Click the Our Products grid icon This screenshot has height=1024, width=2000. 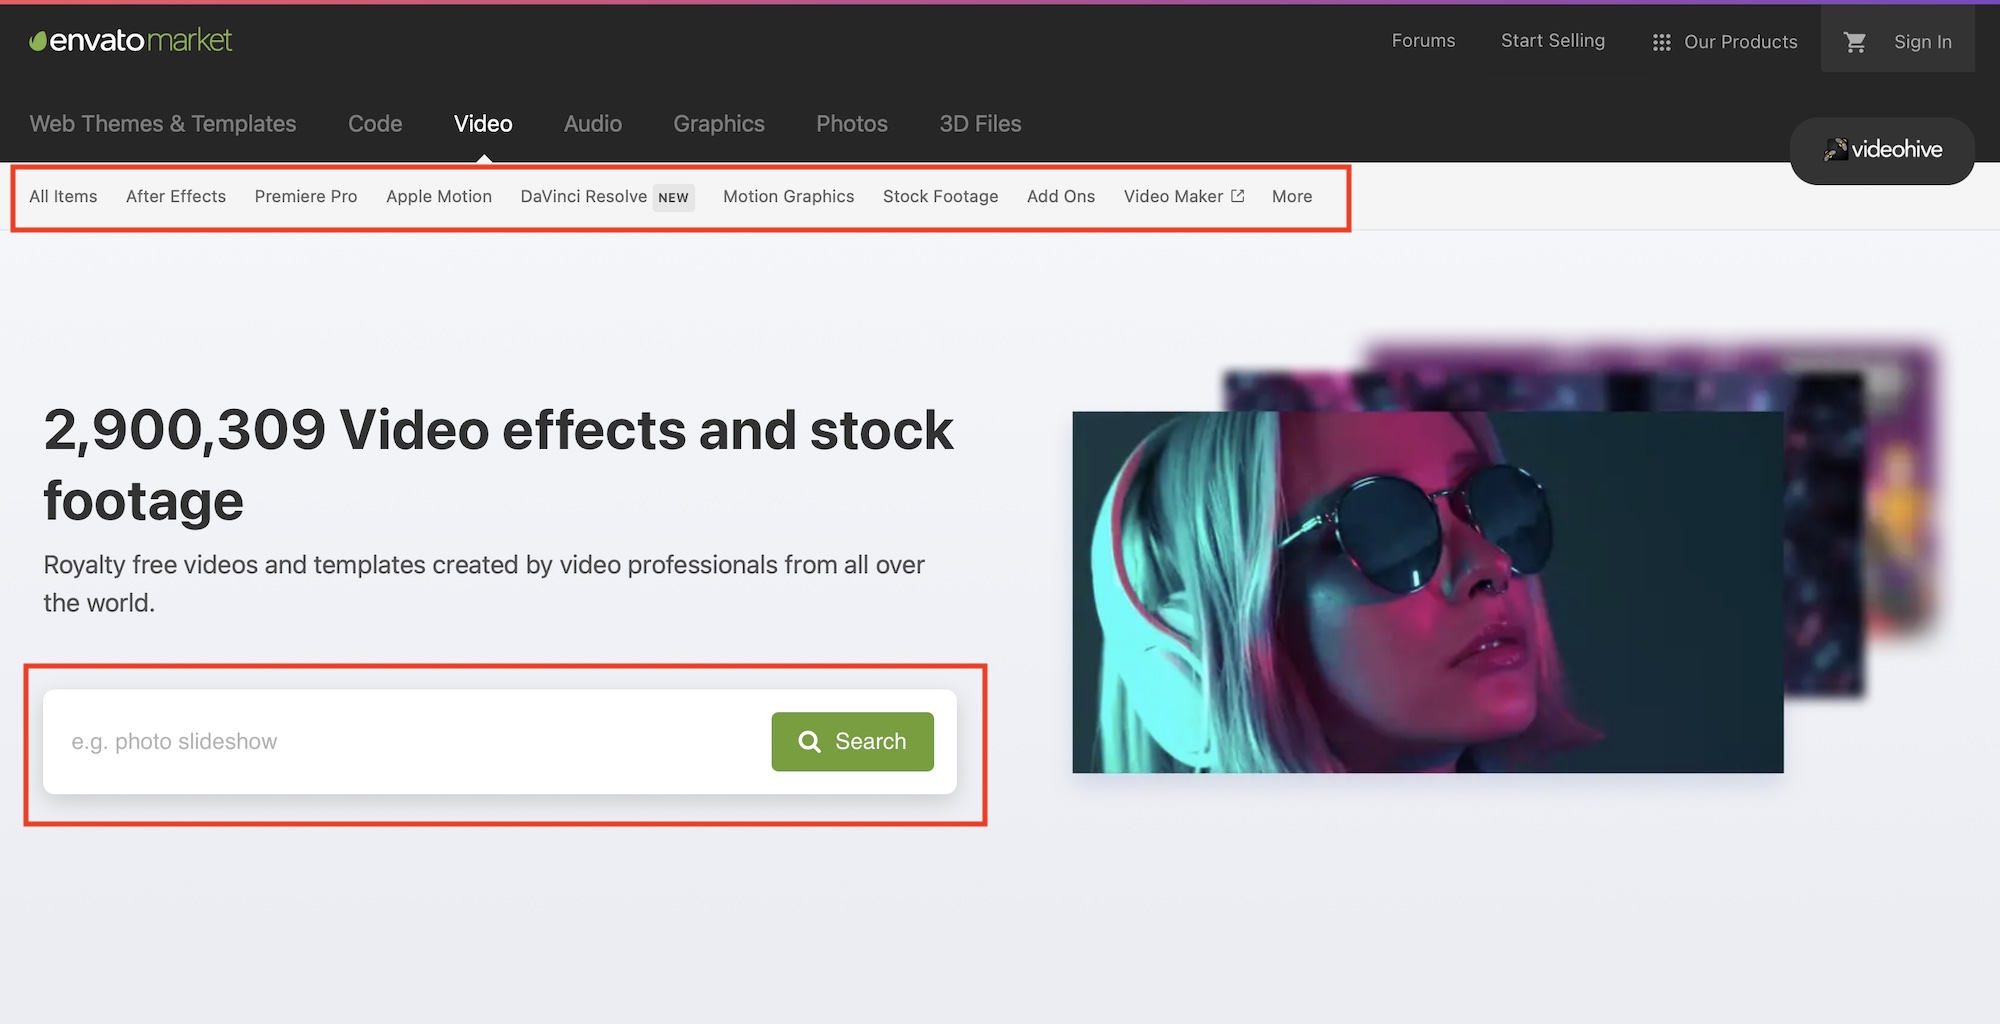pos(1662,42)
